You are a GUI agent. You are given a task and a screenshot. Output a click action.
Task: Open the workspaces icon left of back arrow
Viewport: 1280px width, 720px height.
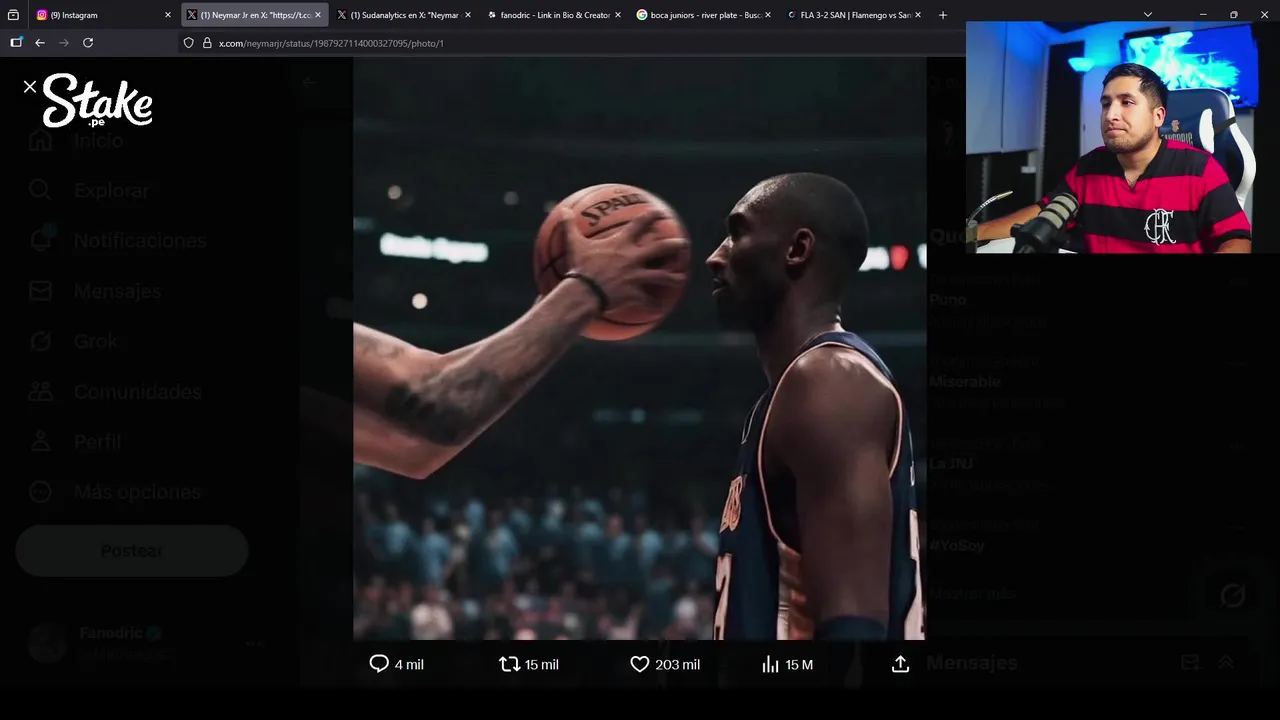(16, 43)
